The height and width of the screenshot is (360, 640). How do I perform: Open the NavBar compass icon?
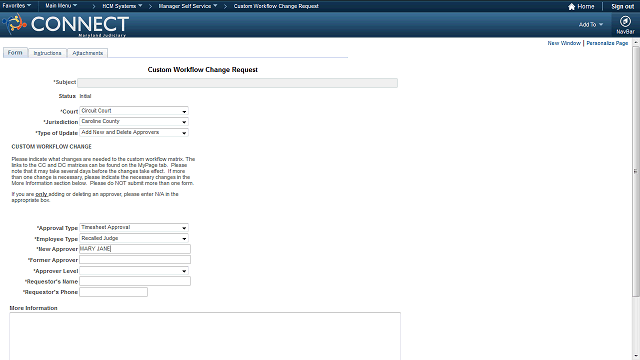pyautogui.click(x=625, y=21)
